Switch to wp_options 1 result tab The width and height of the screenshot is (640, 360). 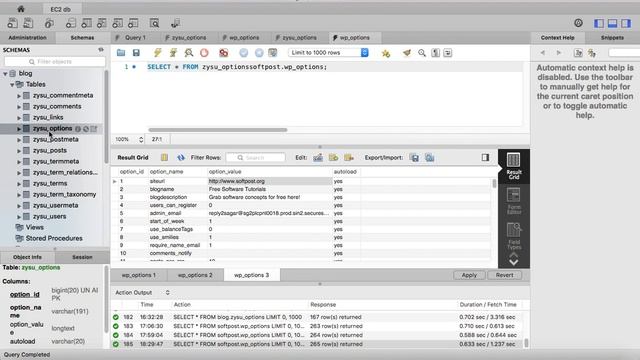point(139,275)
